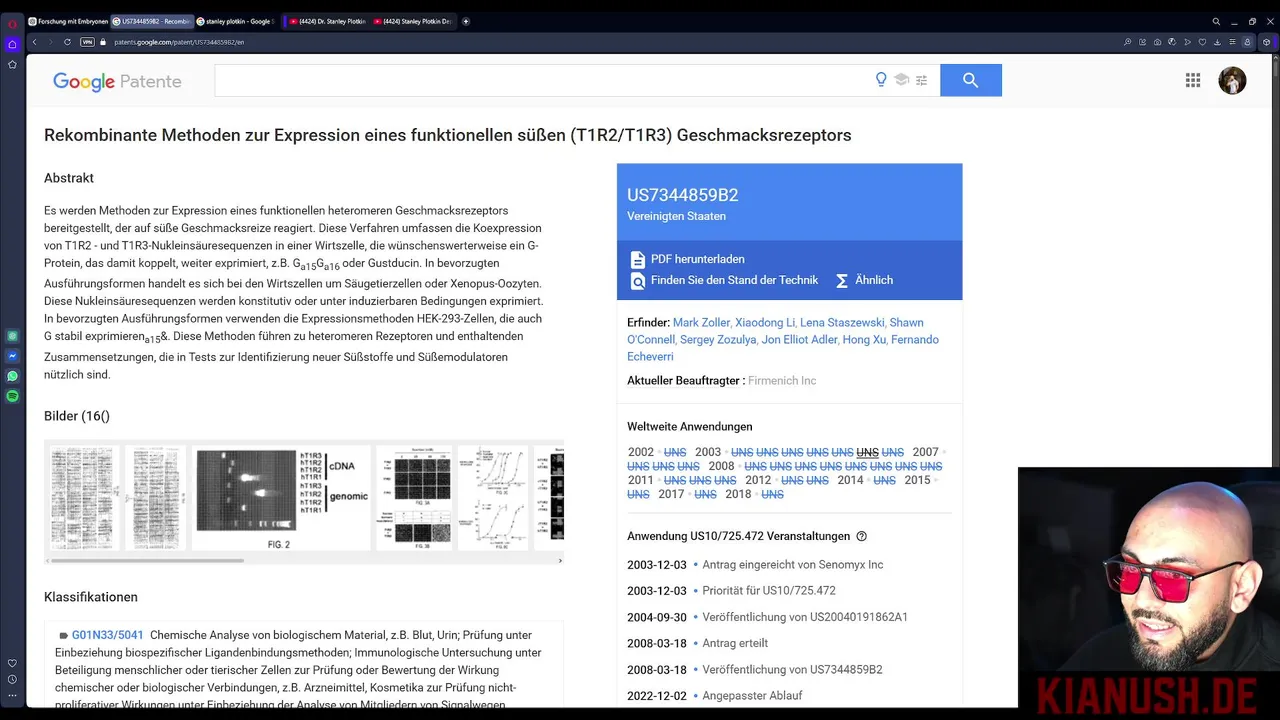Open the FIG. 3A grid thumbnail

pos(414,498)
